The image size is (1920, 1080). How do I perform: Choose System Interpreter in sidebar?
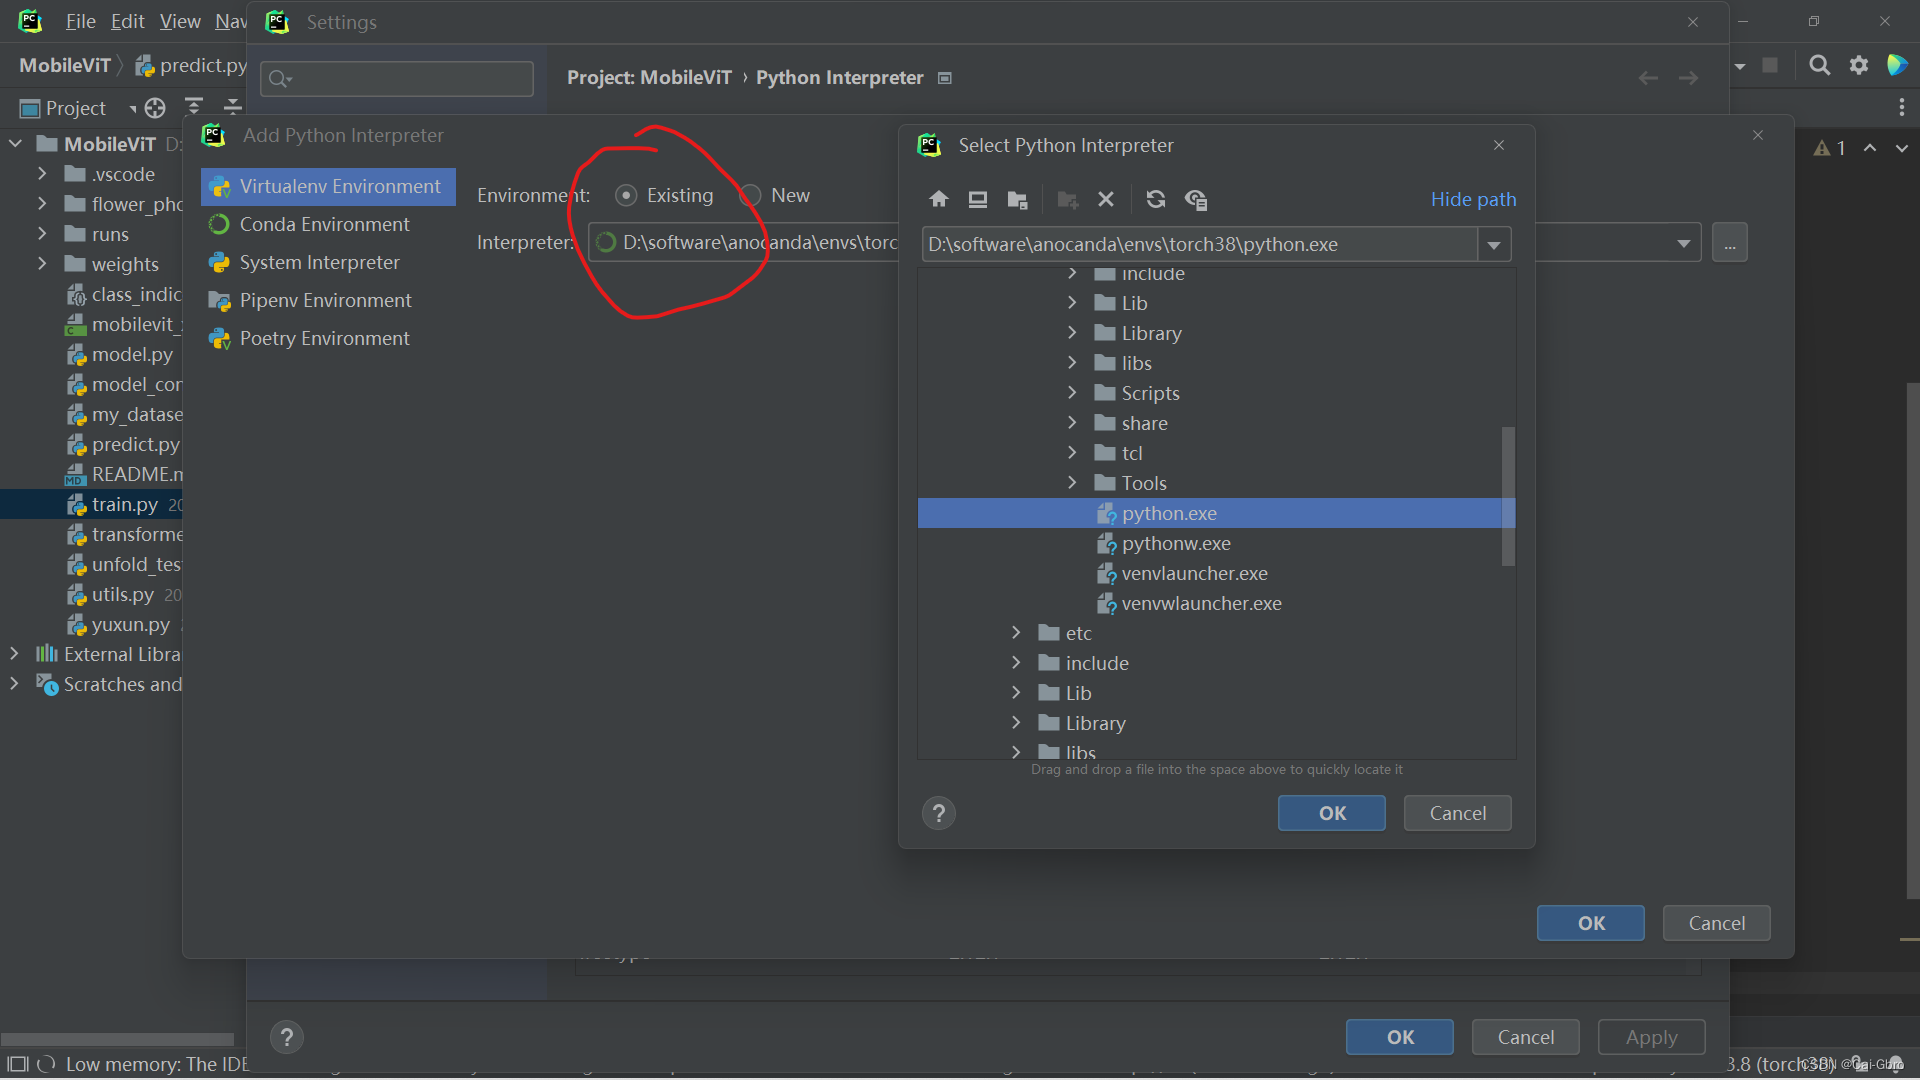click(328, 262)
